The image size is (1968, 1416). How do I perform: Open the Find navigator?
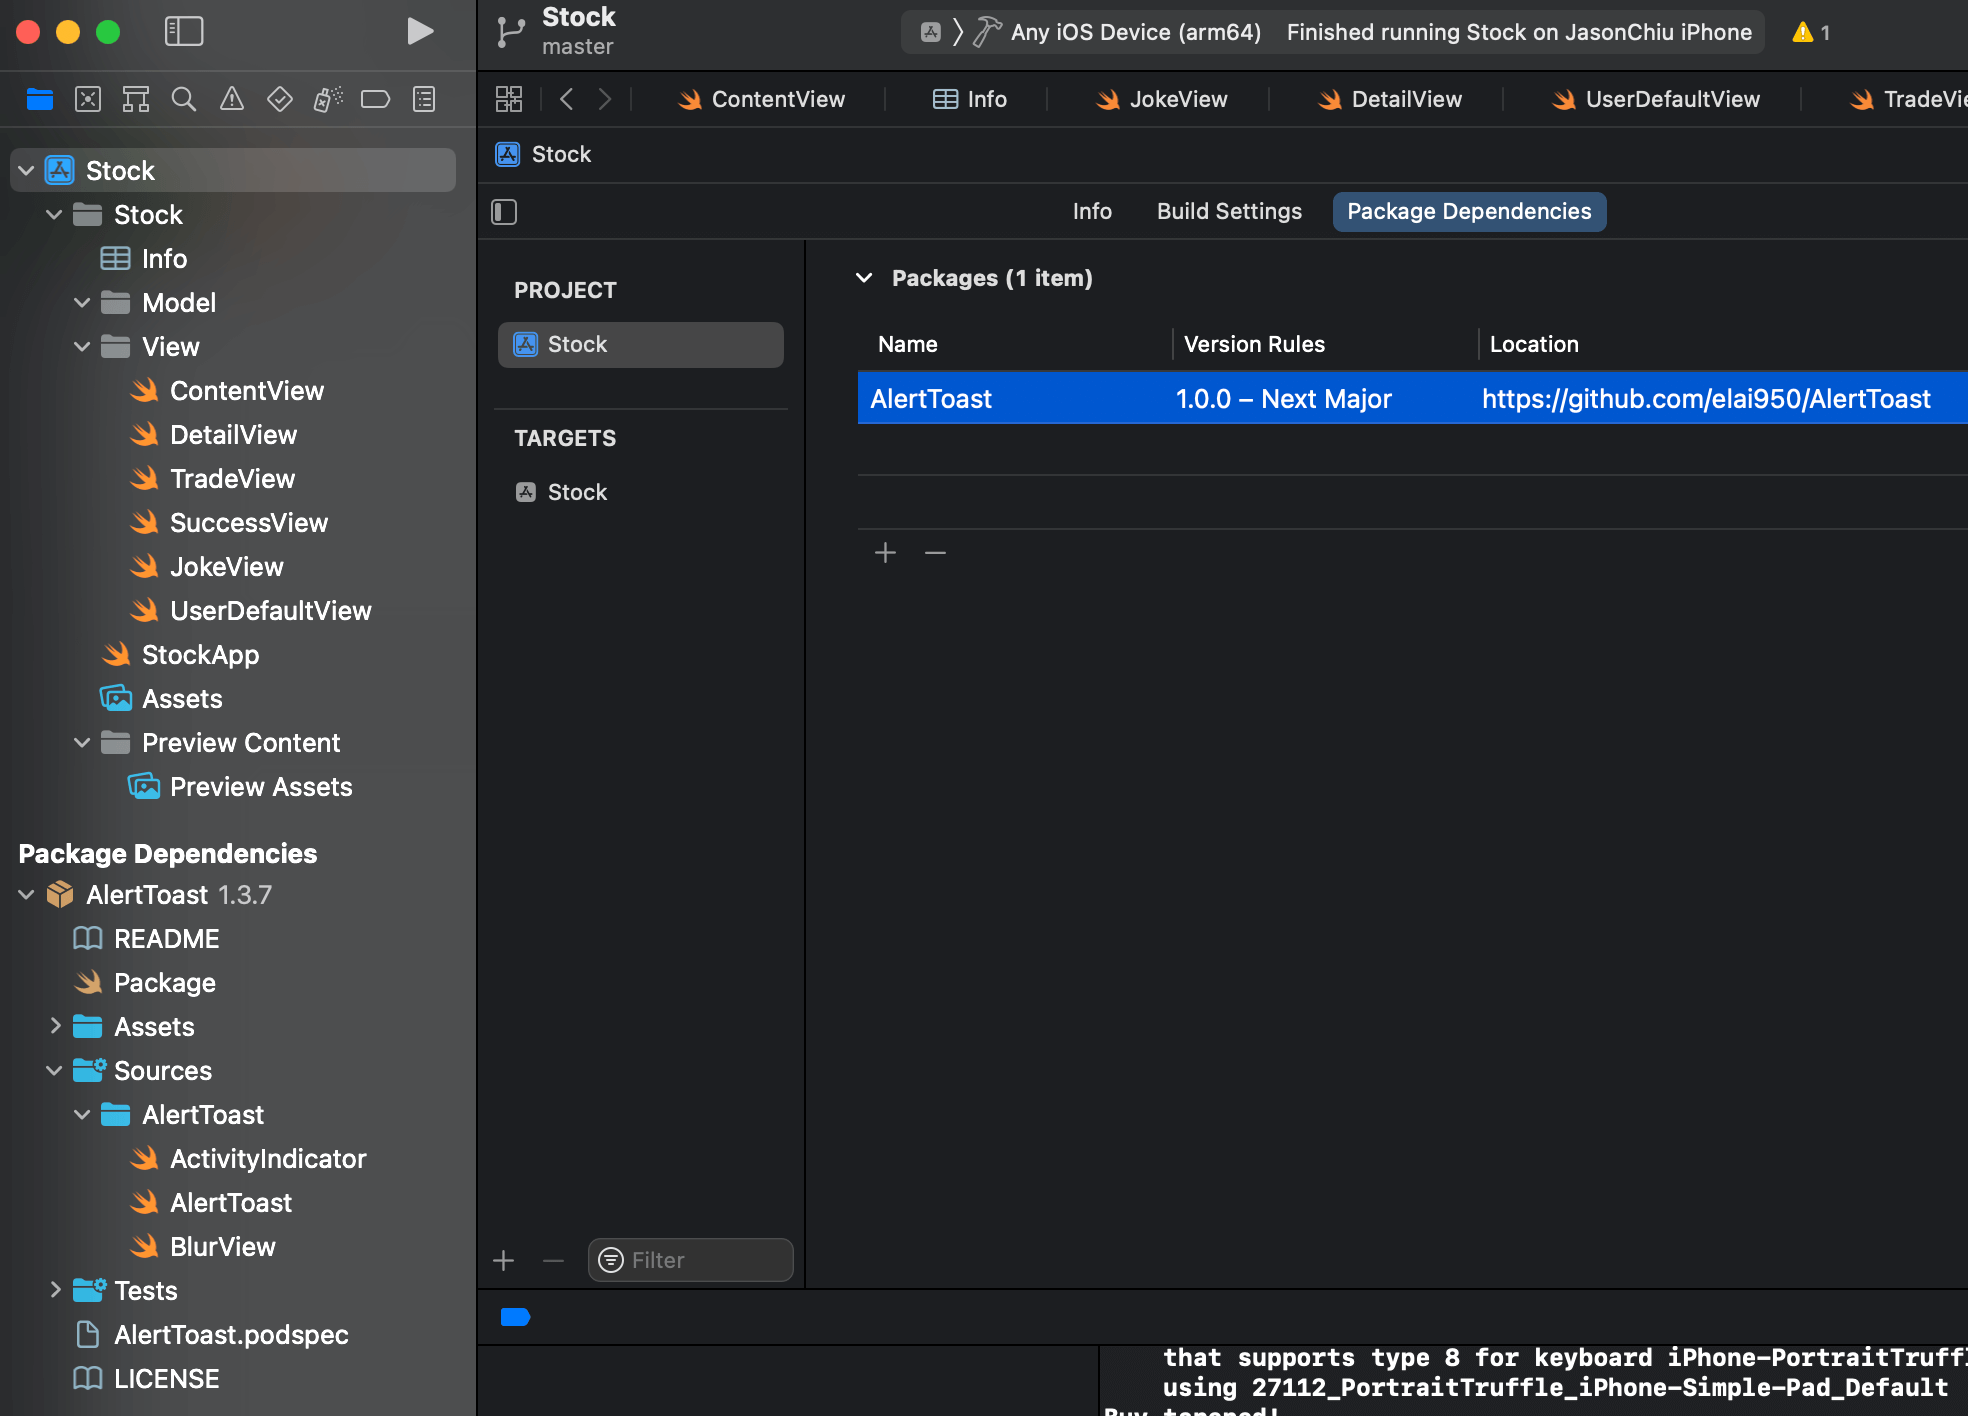(x=184, y=98)
